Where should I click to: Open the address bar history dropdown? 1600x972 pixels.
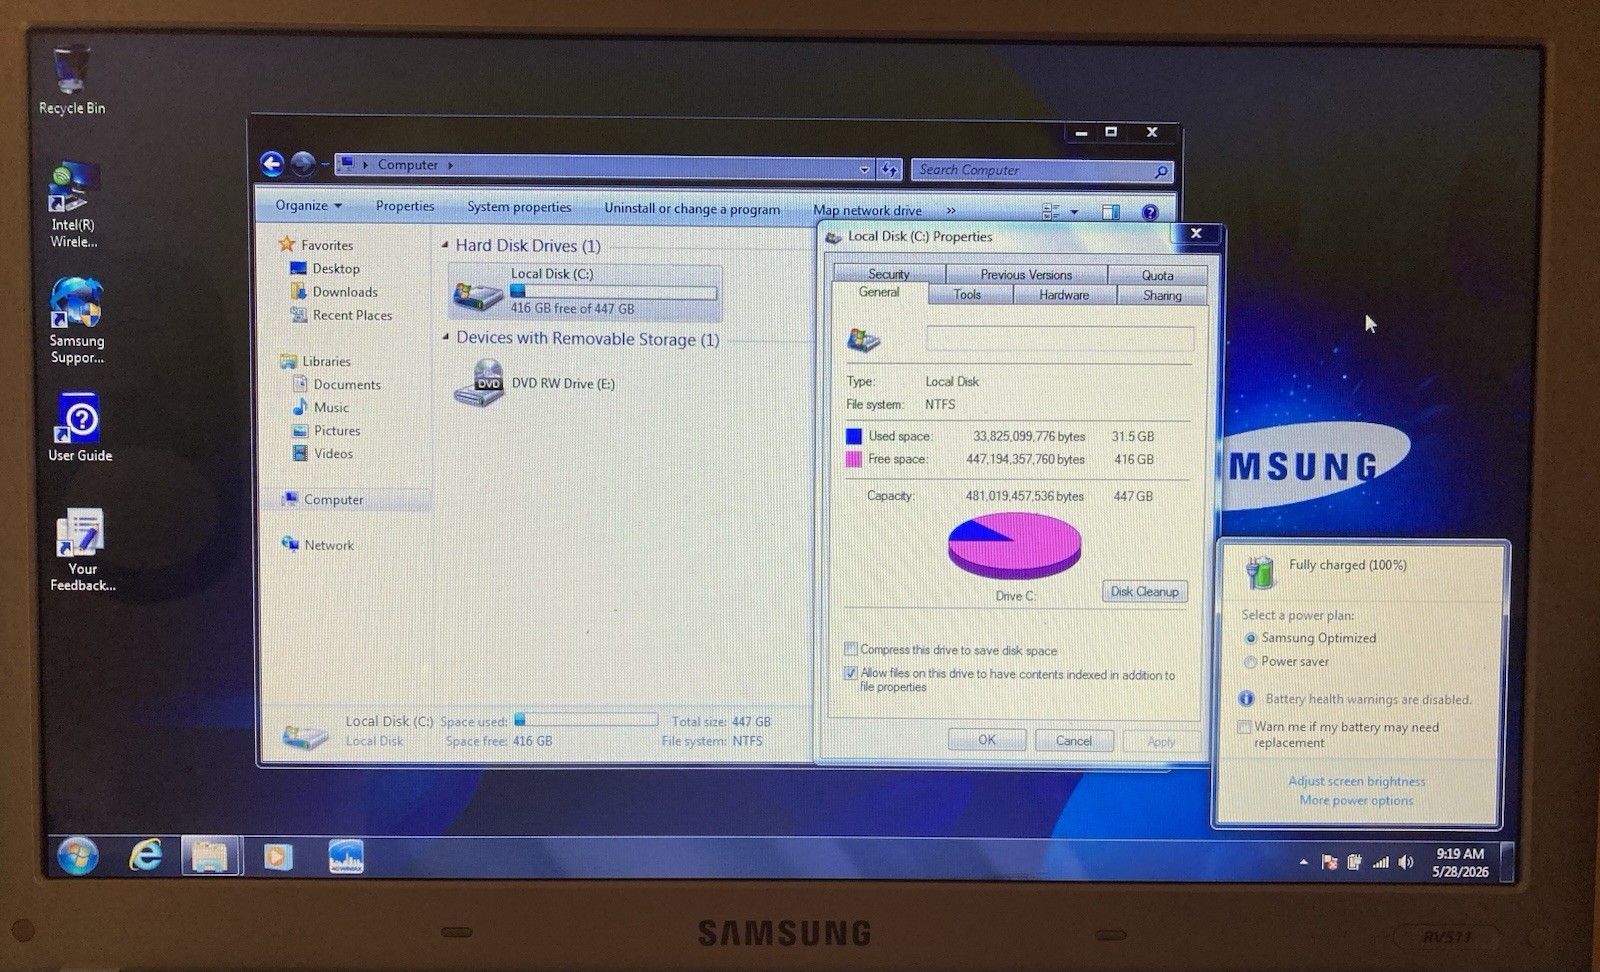click(x=864, y=170)
